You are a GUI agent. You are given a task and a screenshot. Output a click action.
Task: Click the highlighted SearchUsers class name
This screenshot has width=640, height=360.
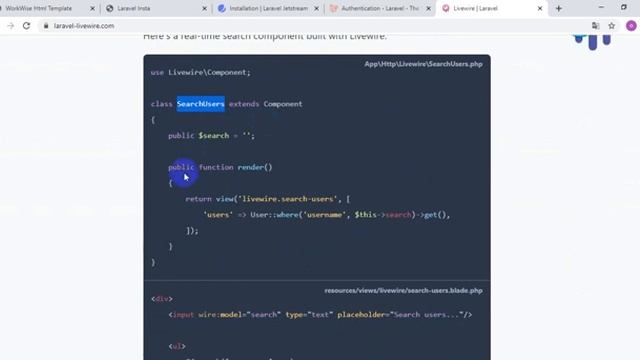[200, 104]
